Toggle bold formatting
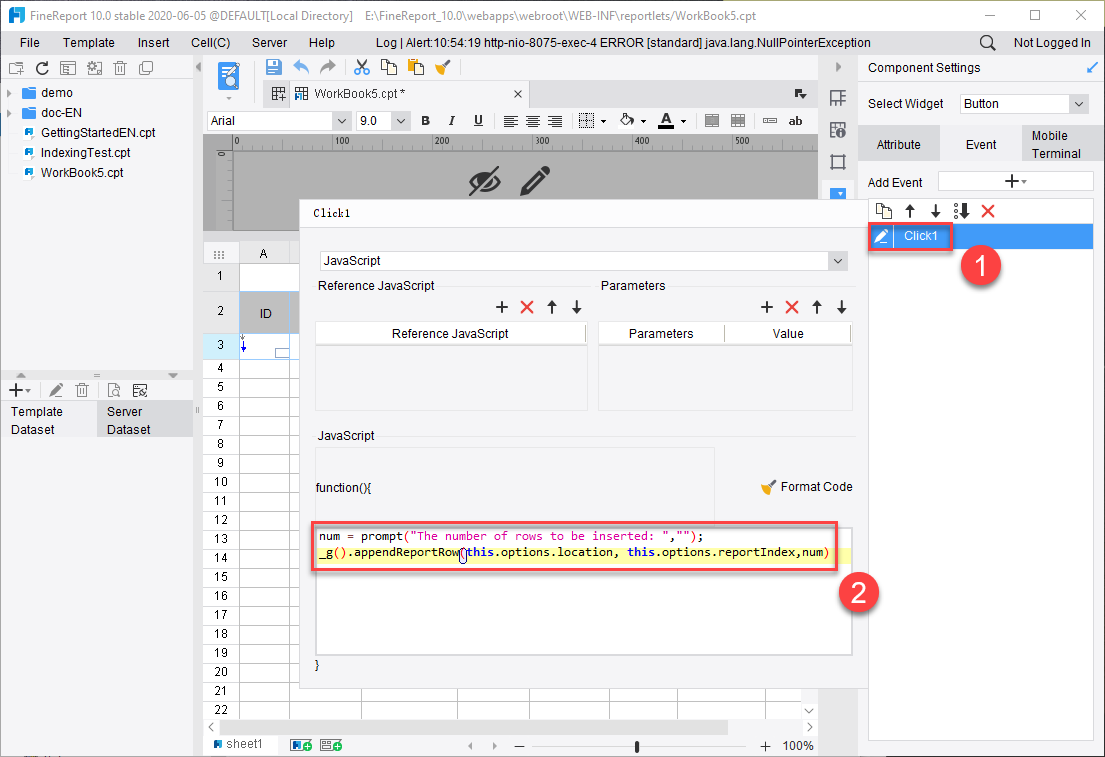 tap(425, 120)
